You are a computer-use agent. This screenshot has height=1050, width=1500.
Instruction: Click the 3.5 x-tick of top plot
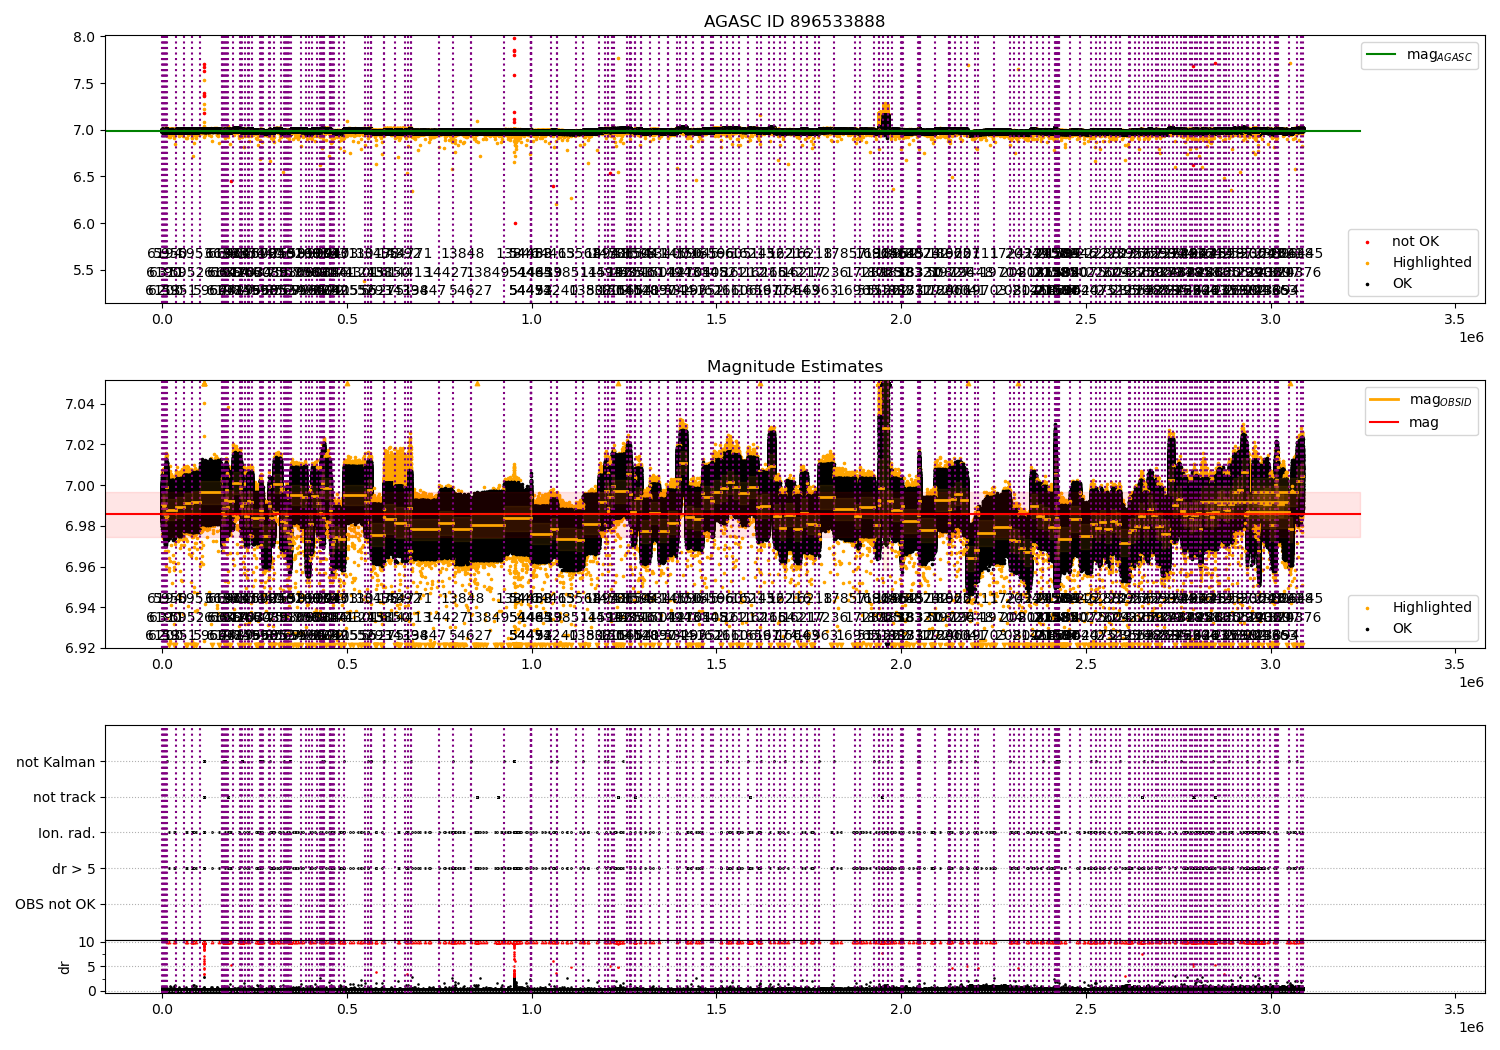pos(1455,321)
